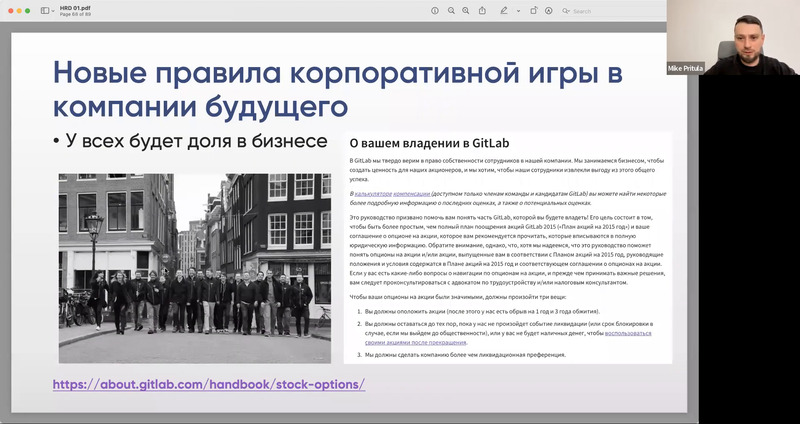Click the Rotate page icon
The image size is (800, 424).
coord(534,10)
